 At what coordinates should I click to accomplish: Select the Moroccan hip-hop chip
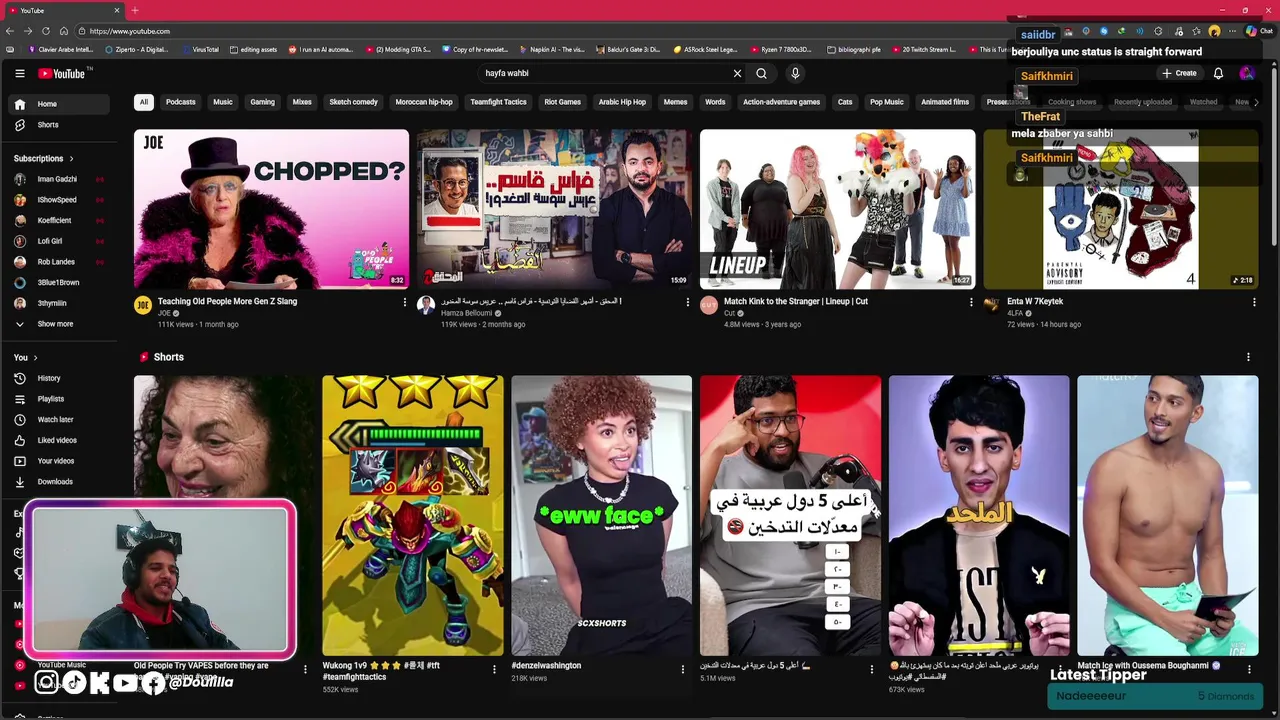pos(424,102)
